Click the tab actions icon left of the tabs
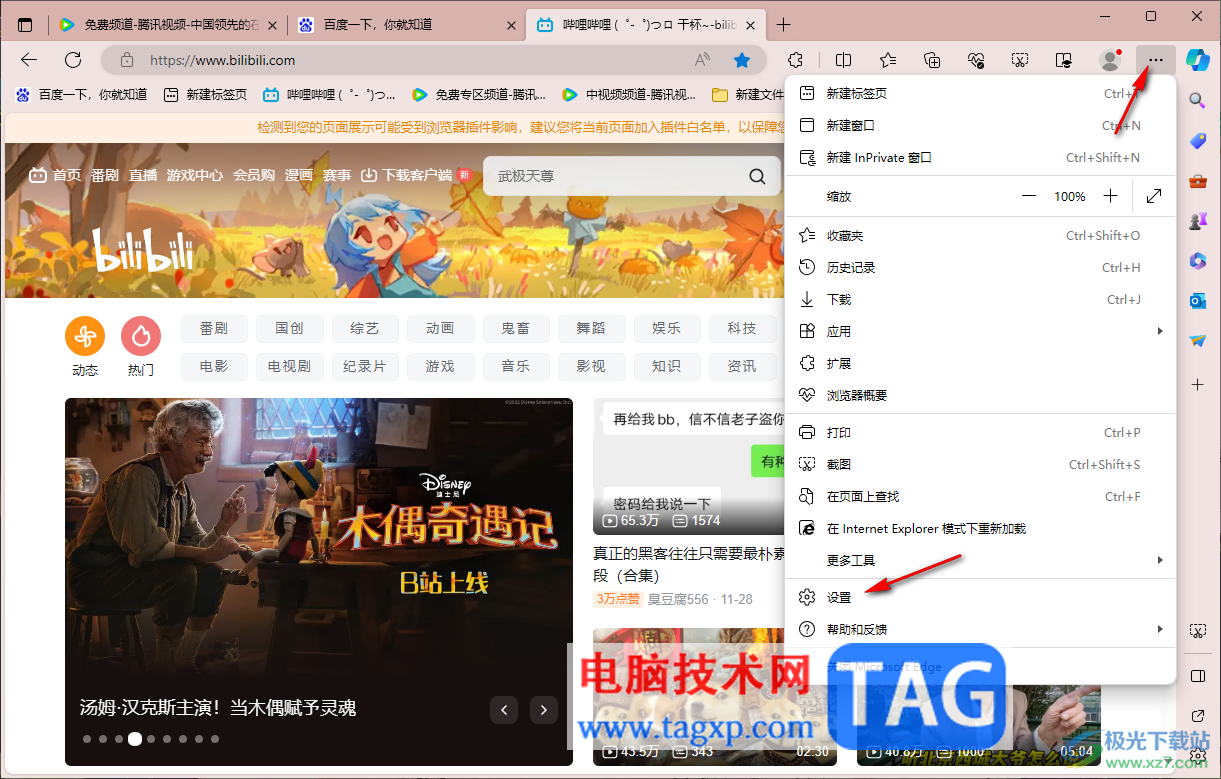The height and width of the screenshot is (779, 1221). pyautogui.click(x=25, y=25)
